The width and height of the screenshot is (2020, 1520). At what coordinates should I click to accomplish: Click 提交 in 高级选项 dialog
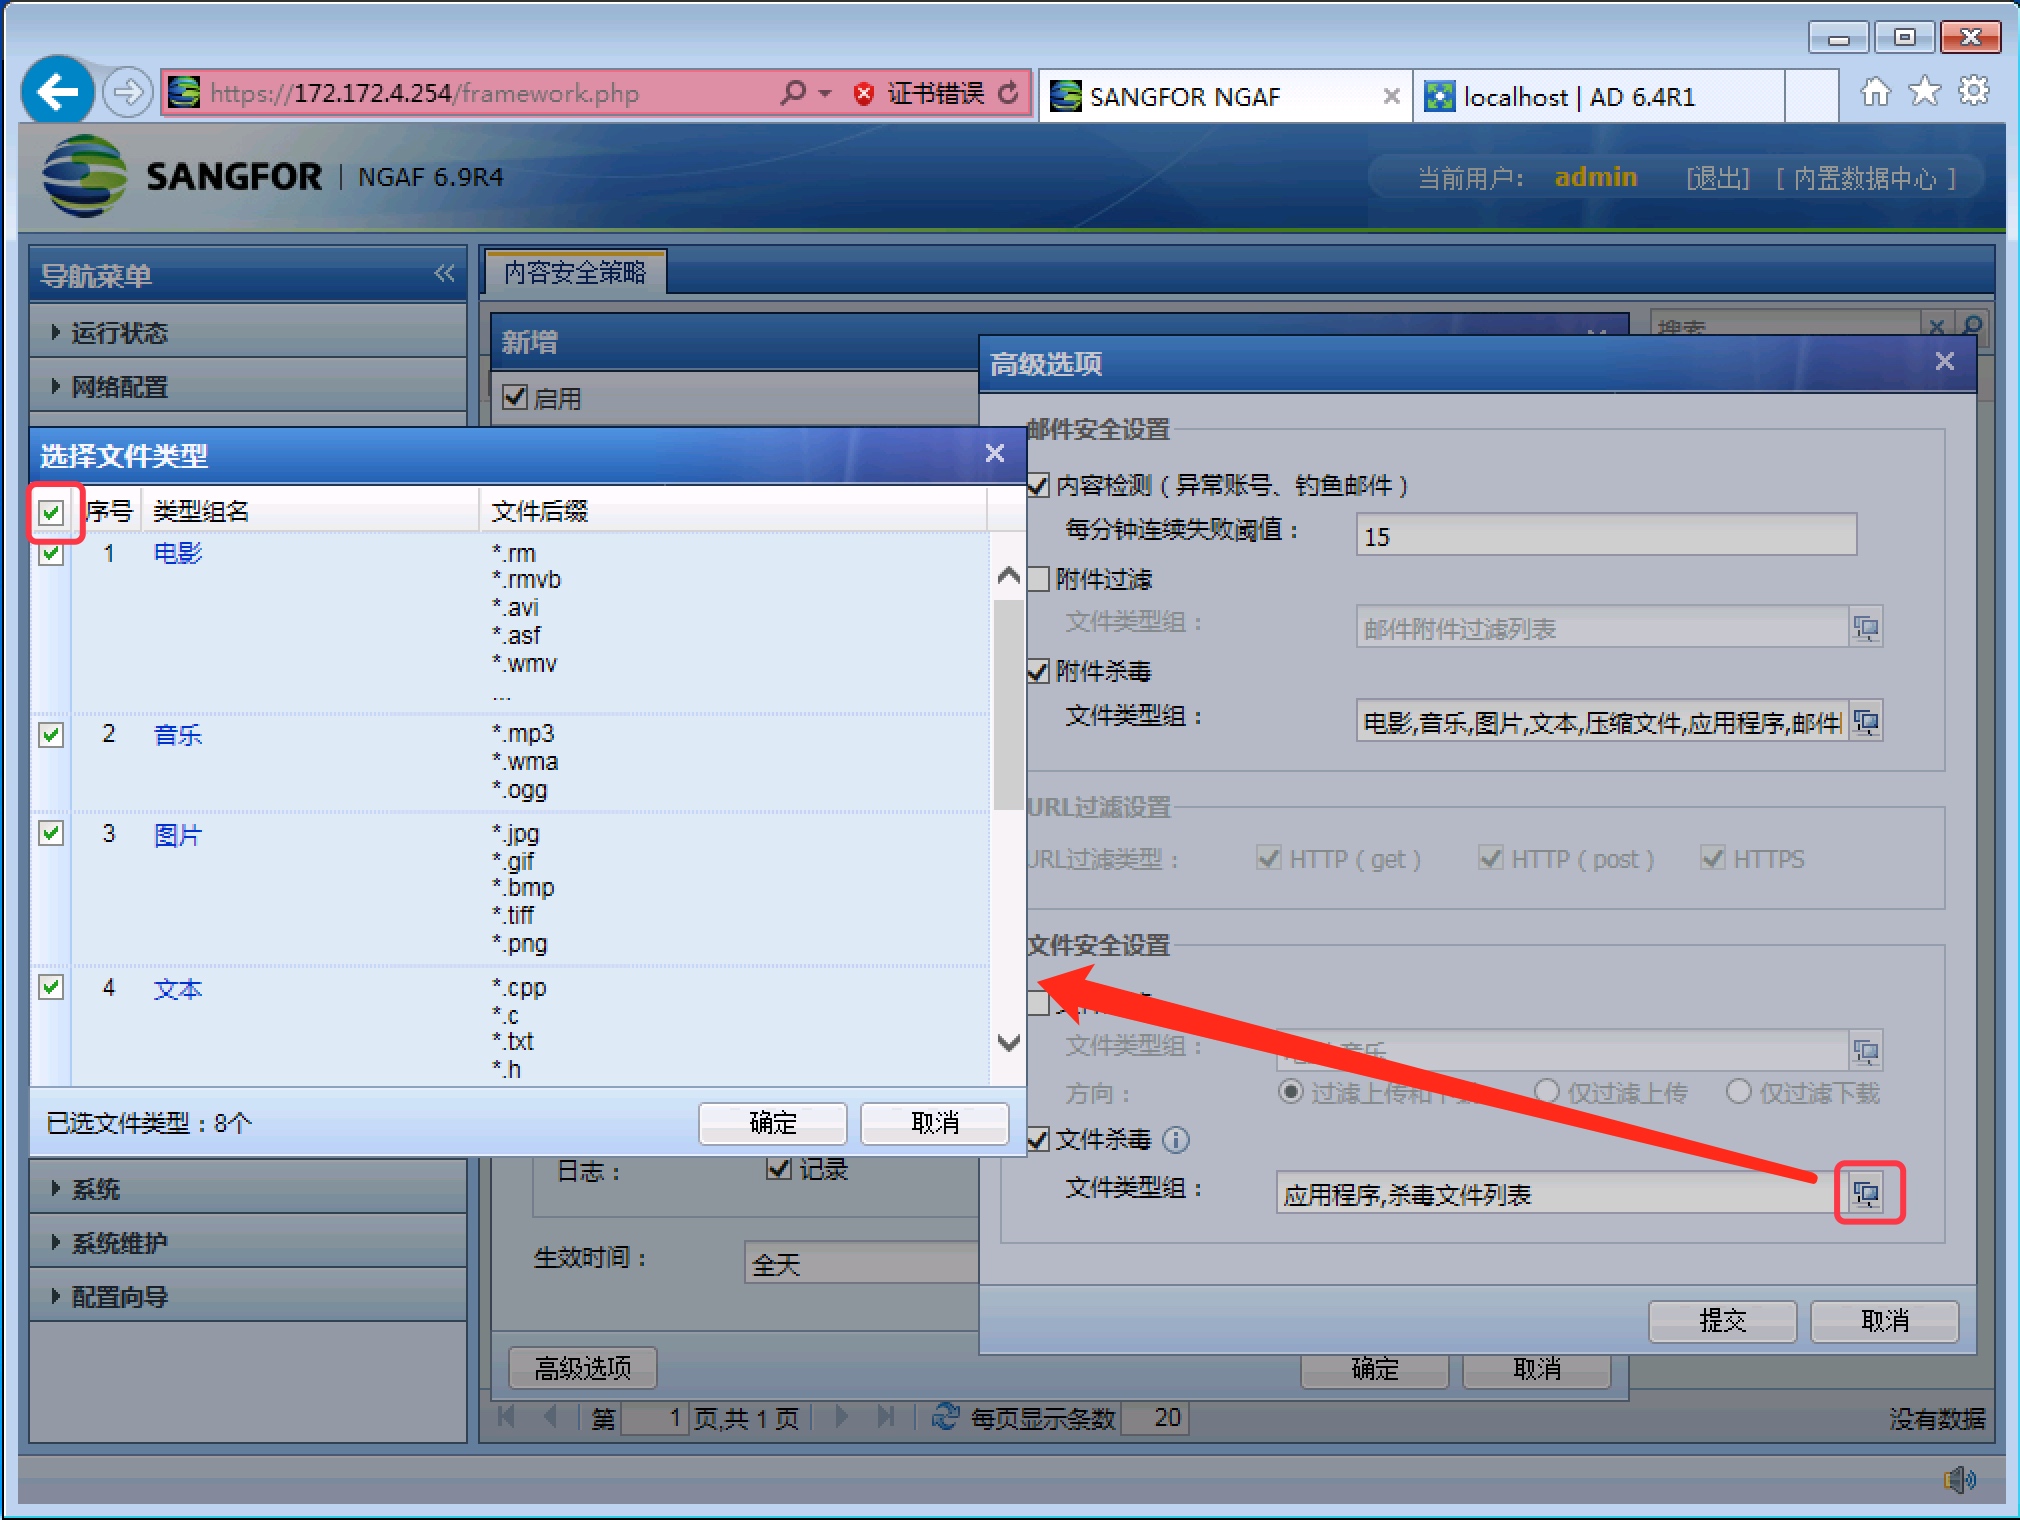click(1721, 1321)
